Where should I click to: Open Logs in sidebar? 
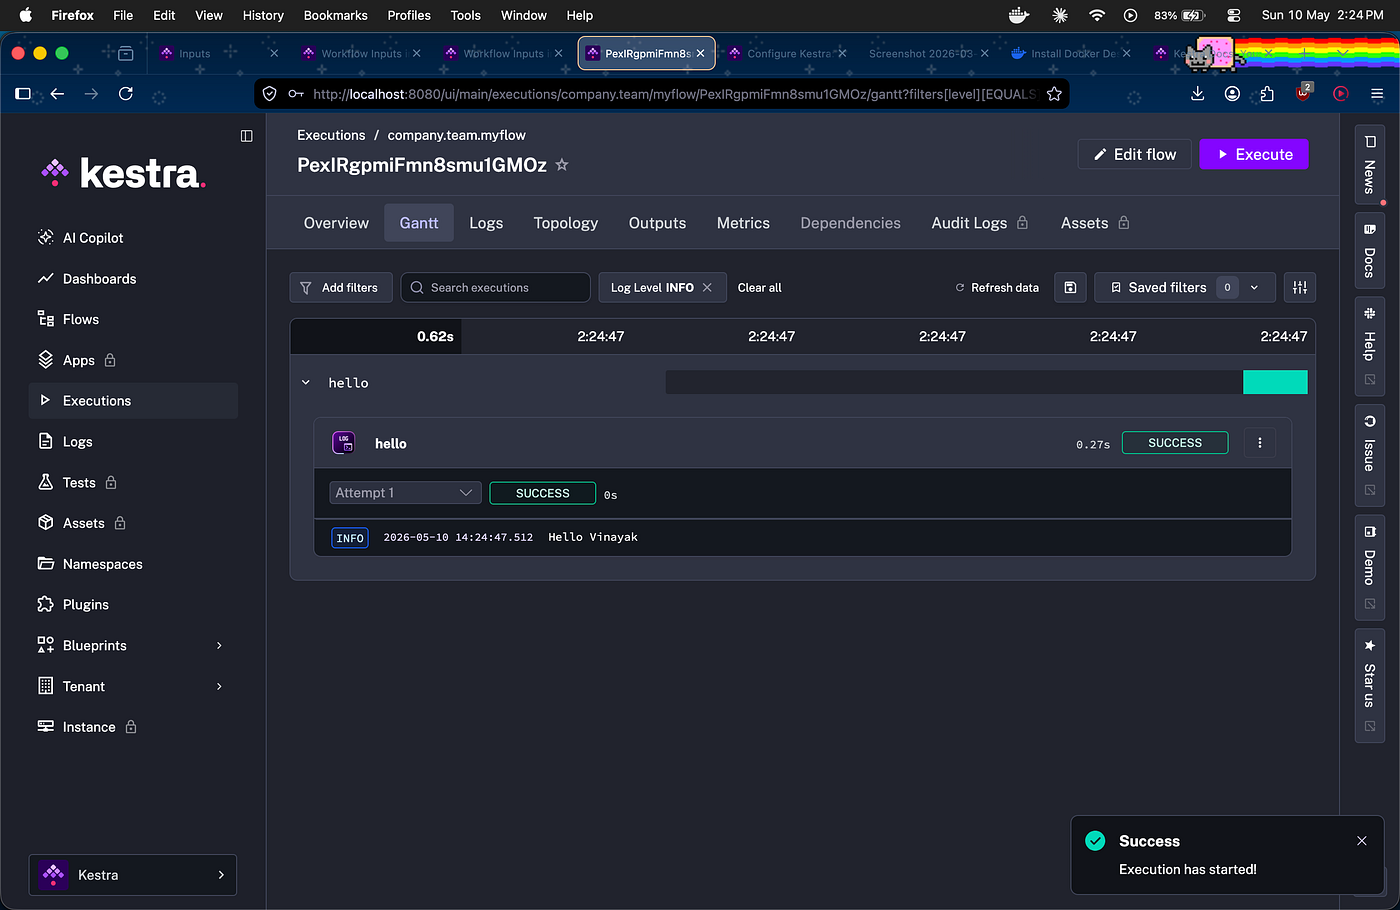(x=65, y=442)
